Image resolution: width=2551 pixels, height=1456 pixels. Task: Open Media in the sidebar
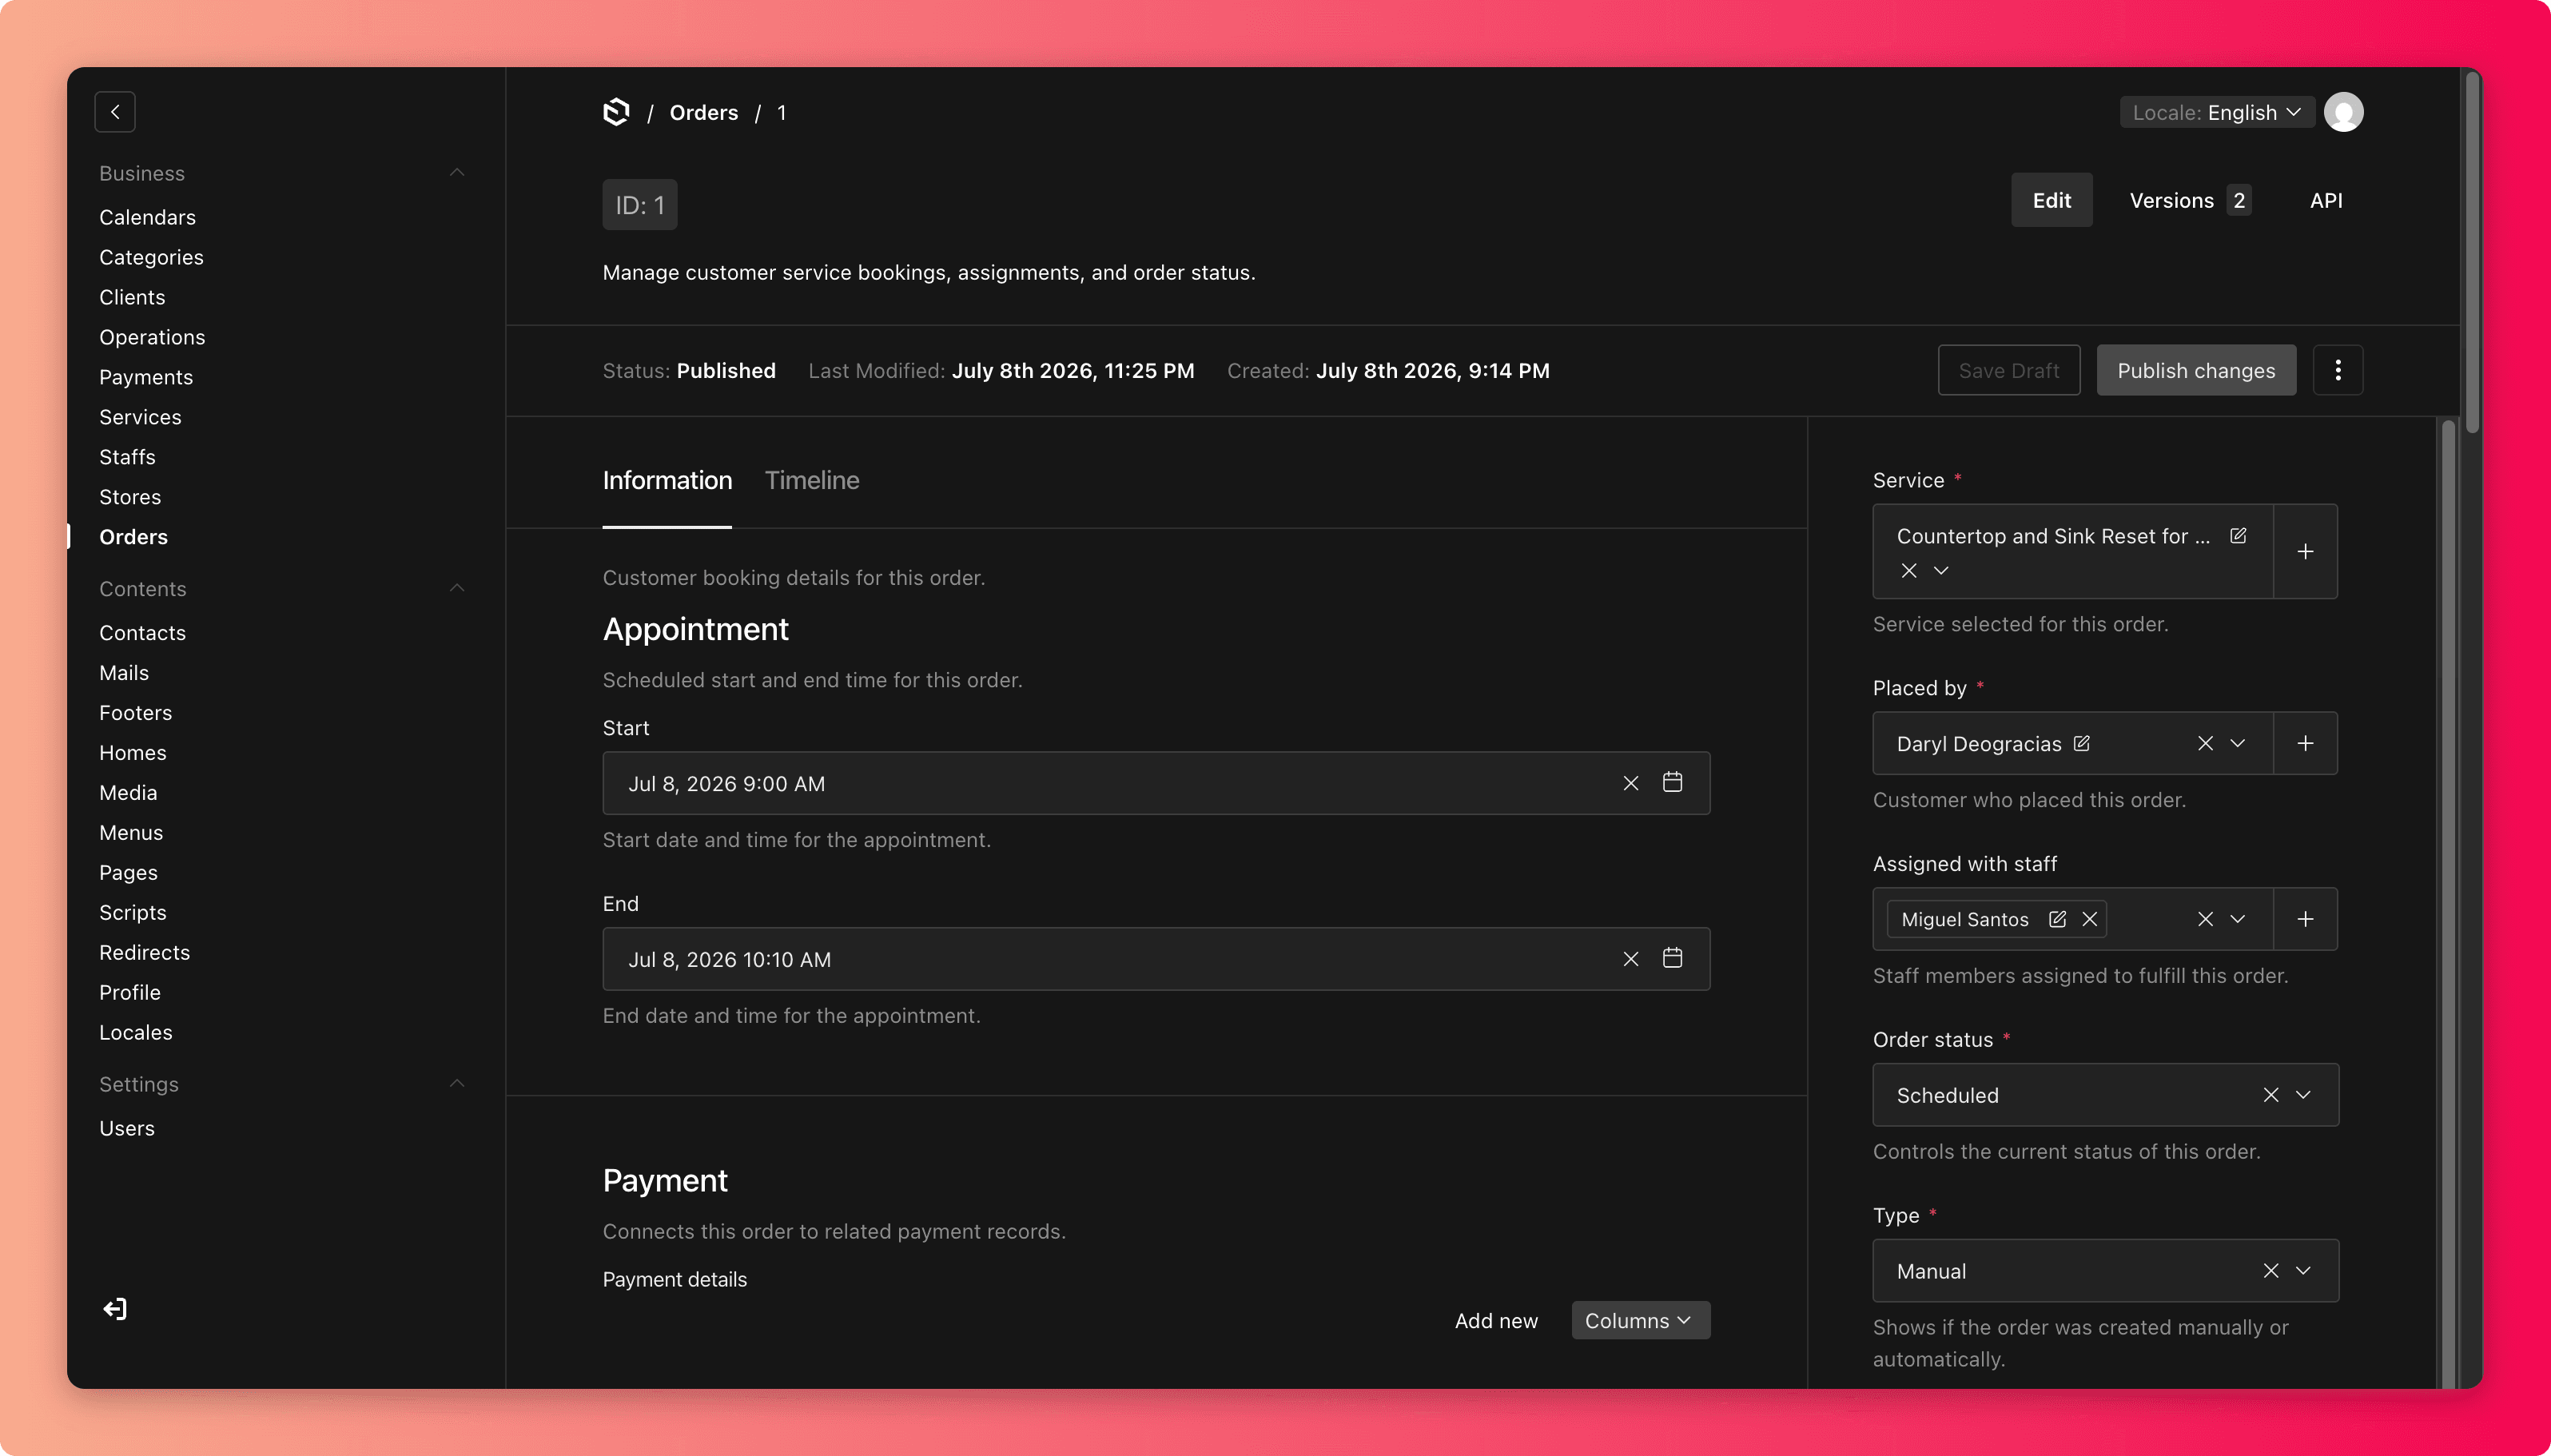(x=128, y=792)
